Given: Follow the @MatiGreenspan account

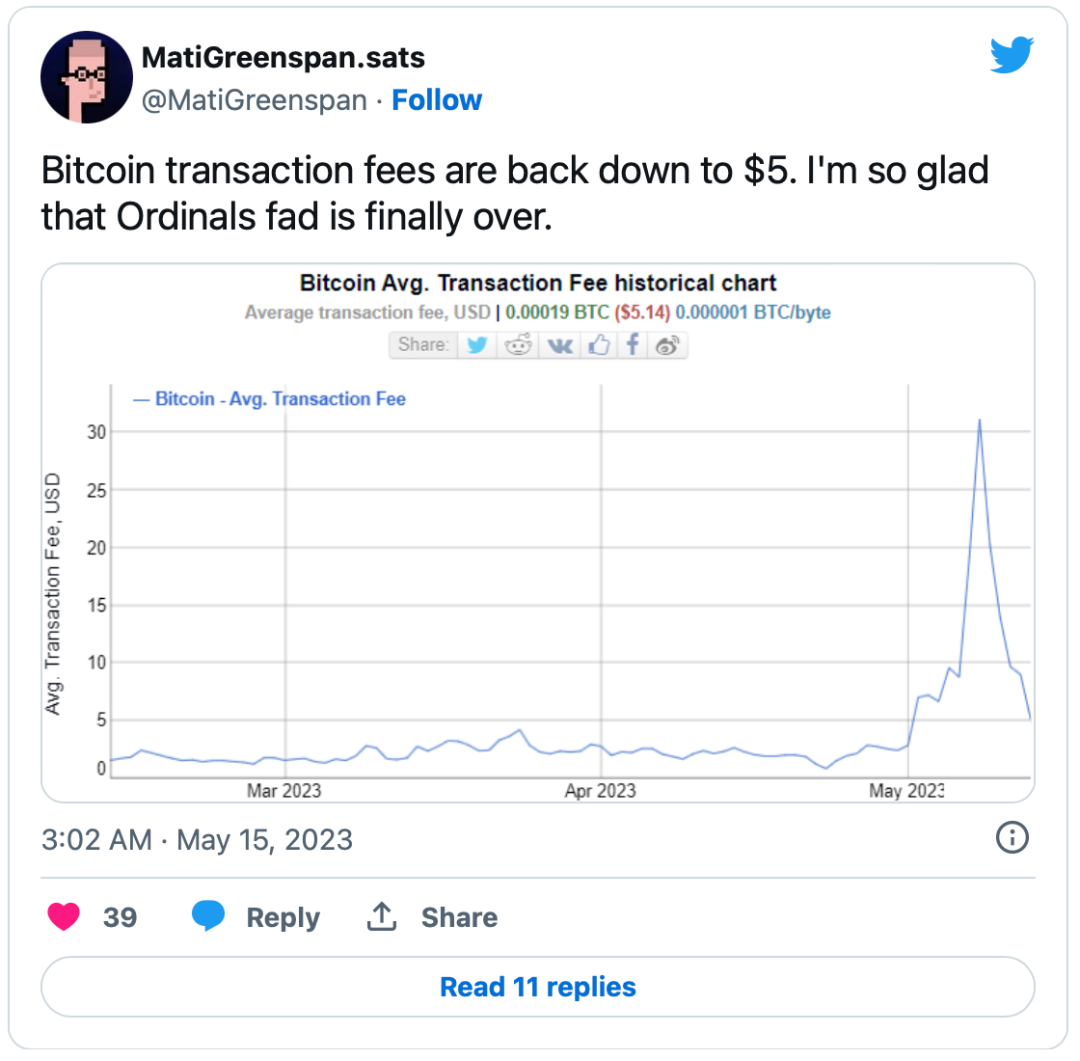Looking at the screenshot, I should (437, 101).
